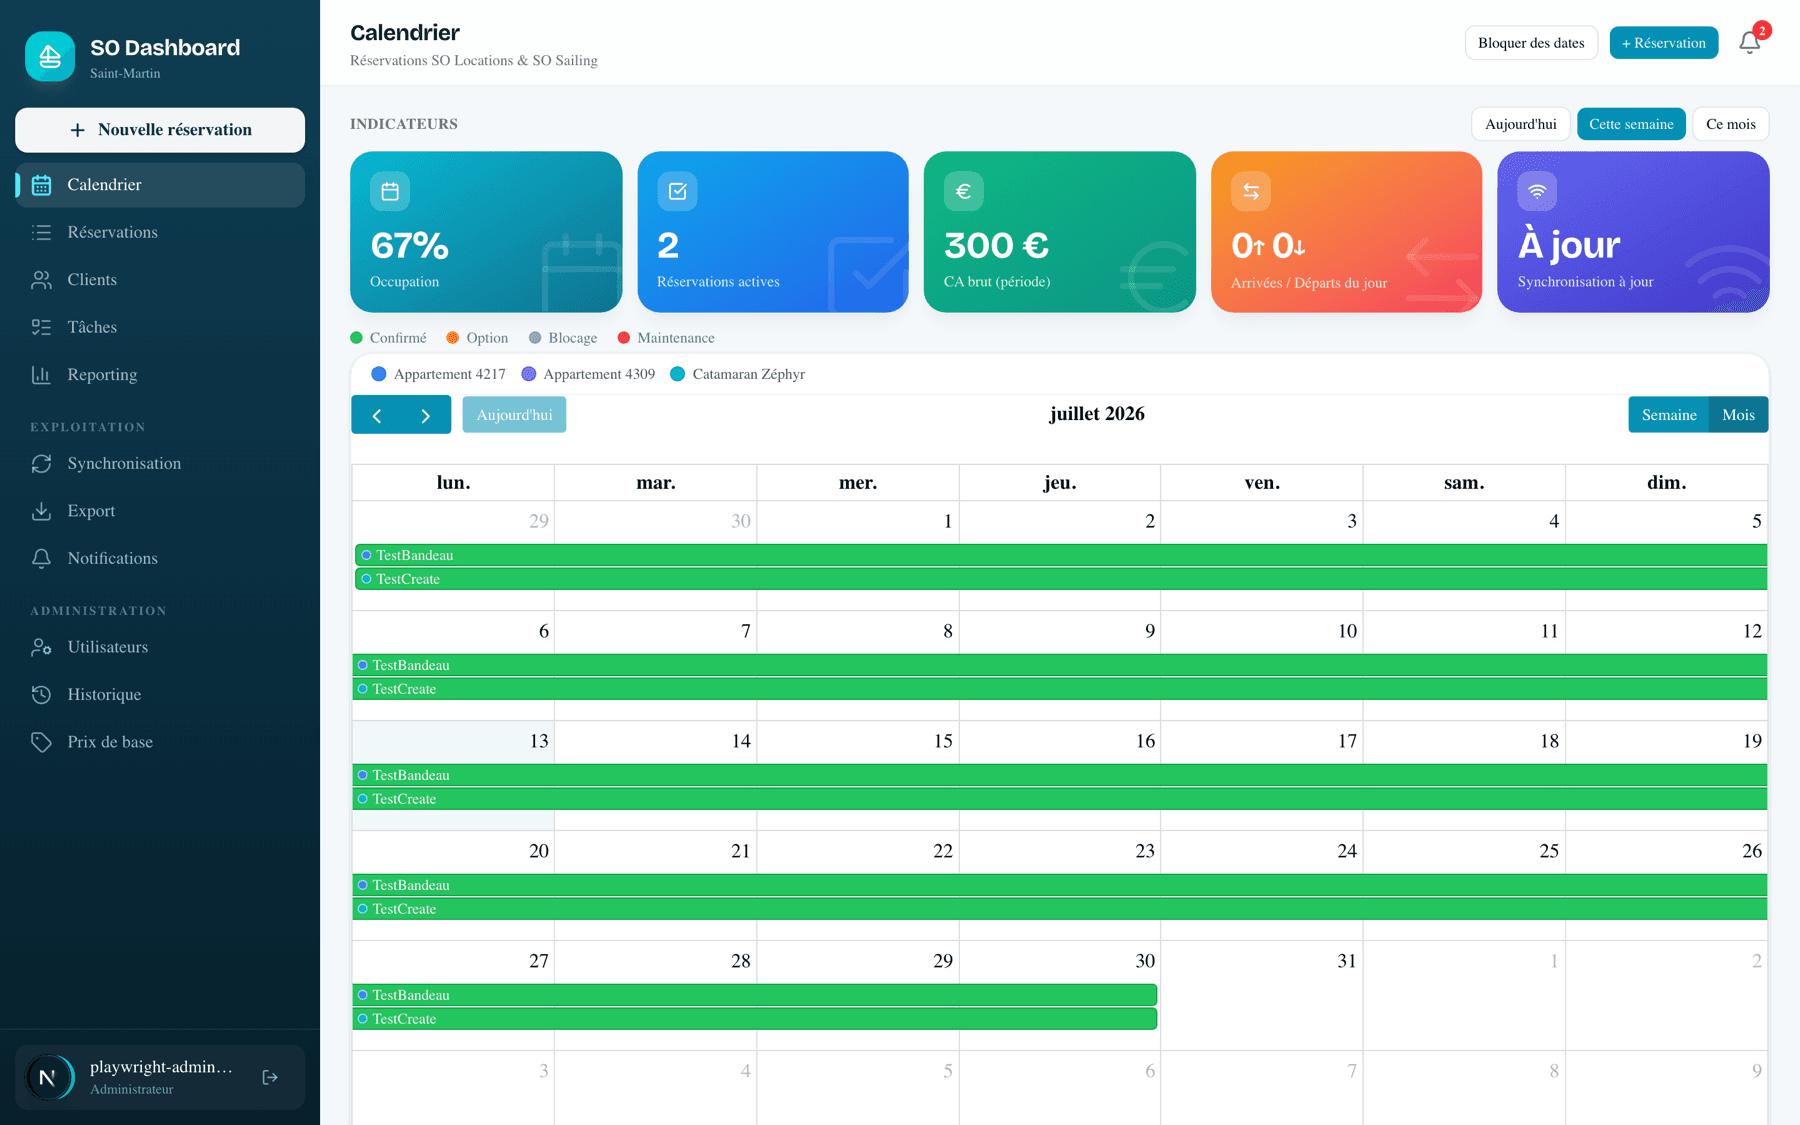1800x1125 pixels.
Task: Go to the previous month arrow
Action: point(377,415)
